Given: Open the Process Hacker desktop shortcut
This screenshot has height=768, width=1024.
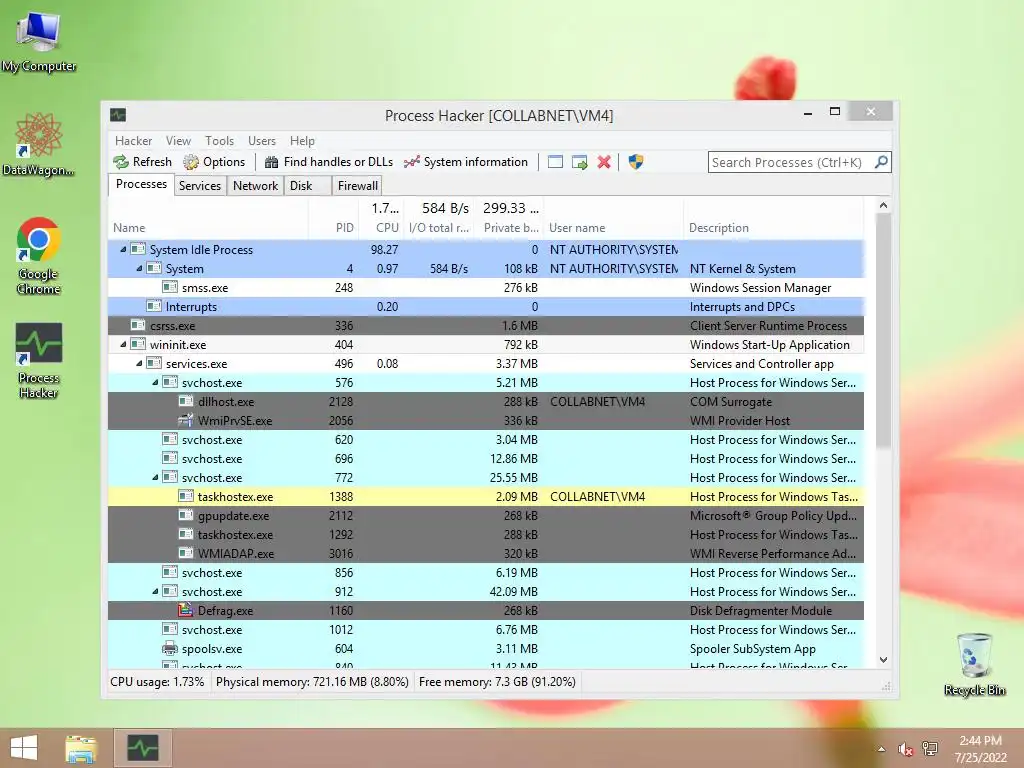Looking at the screenshot, I should 39,360.
